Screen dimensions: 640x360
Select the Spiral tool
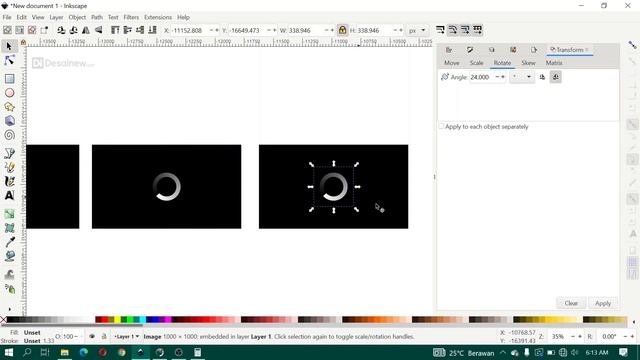click(9, 135)
